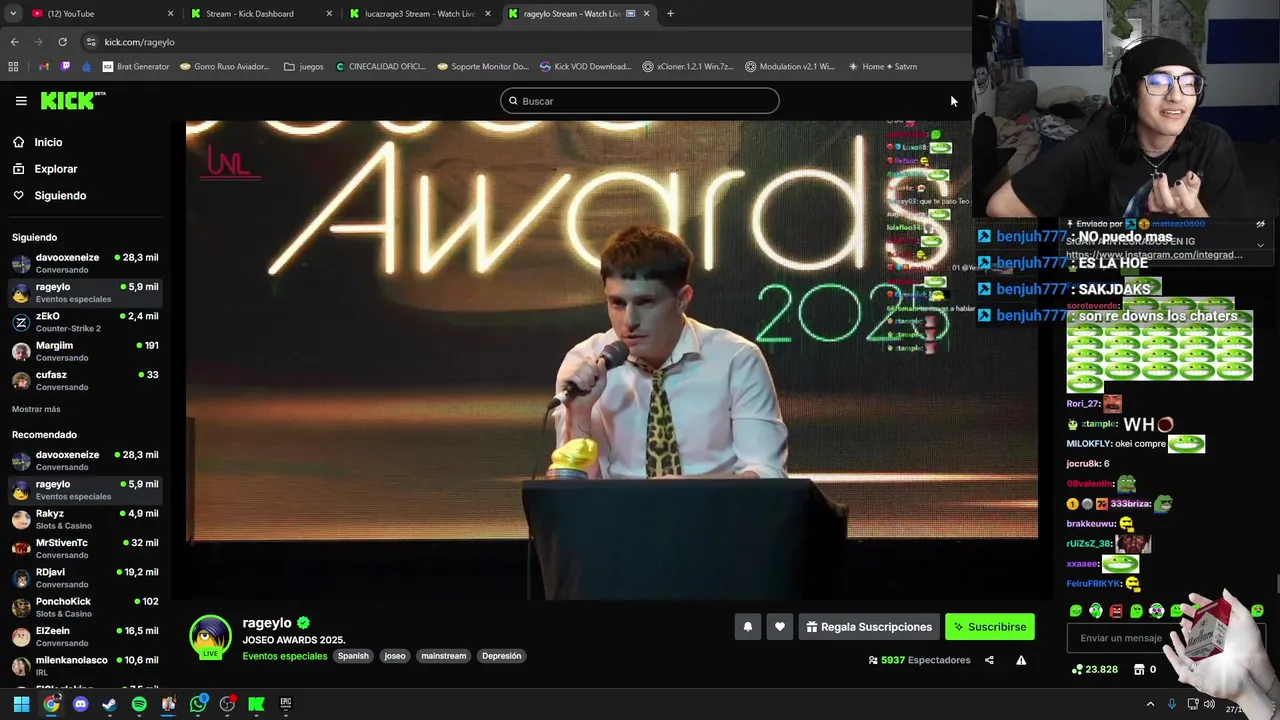Toggle stream notifications bell
The image size is (1280, 720).
pos(747,627)
